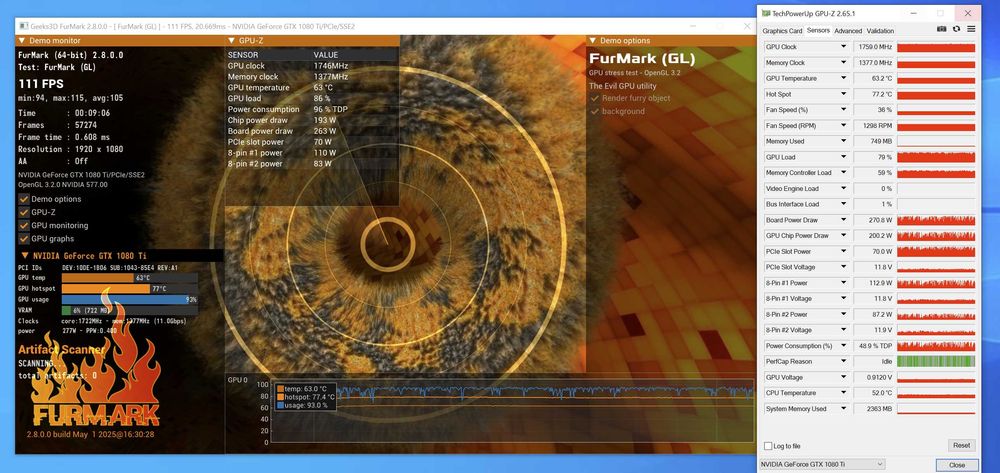Screen dimensions: 1000x473
Task: Click the 'hotspot: 77.4 °C' graph legend entry
Action: click(x=306, y=397)
